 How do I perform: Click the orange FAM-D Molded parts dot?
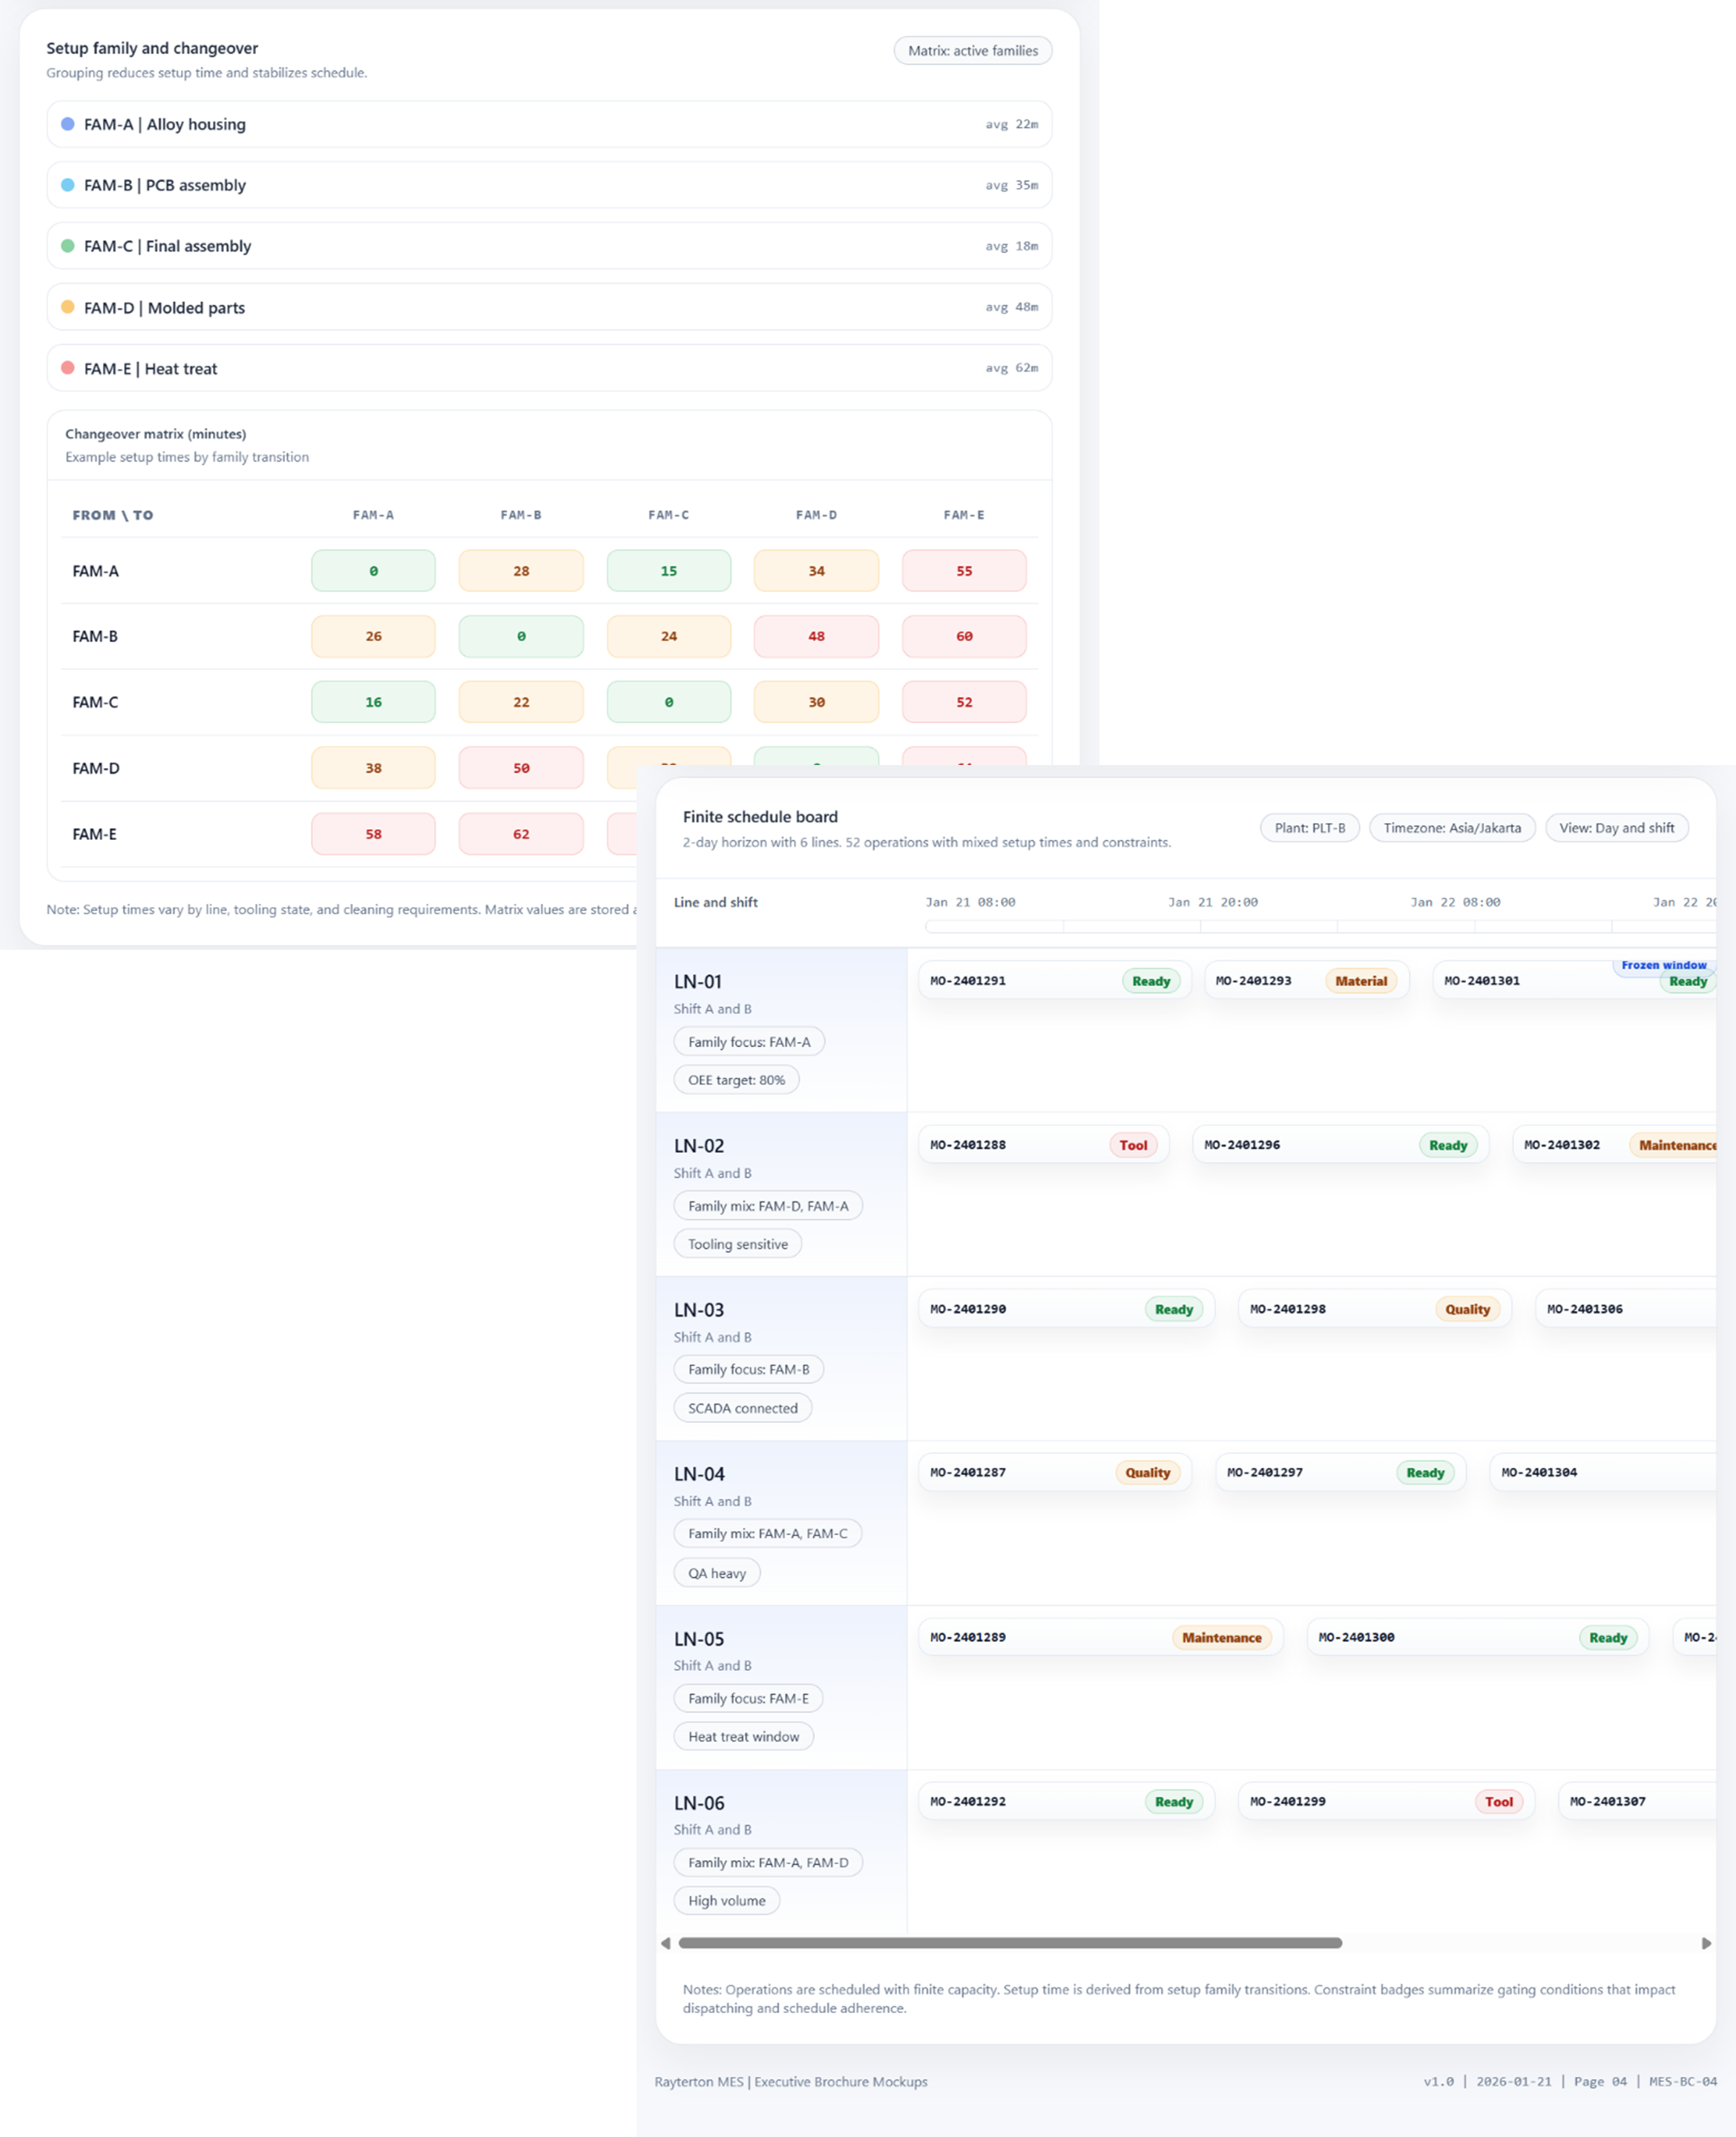click(x=68, y=307)
